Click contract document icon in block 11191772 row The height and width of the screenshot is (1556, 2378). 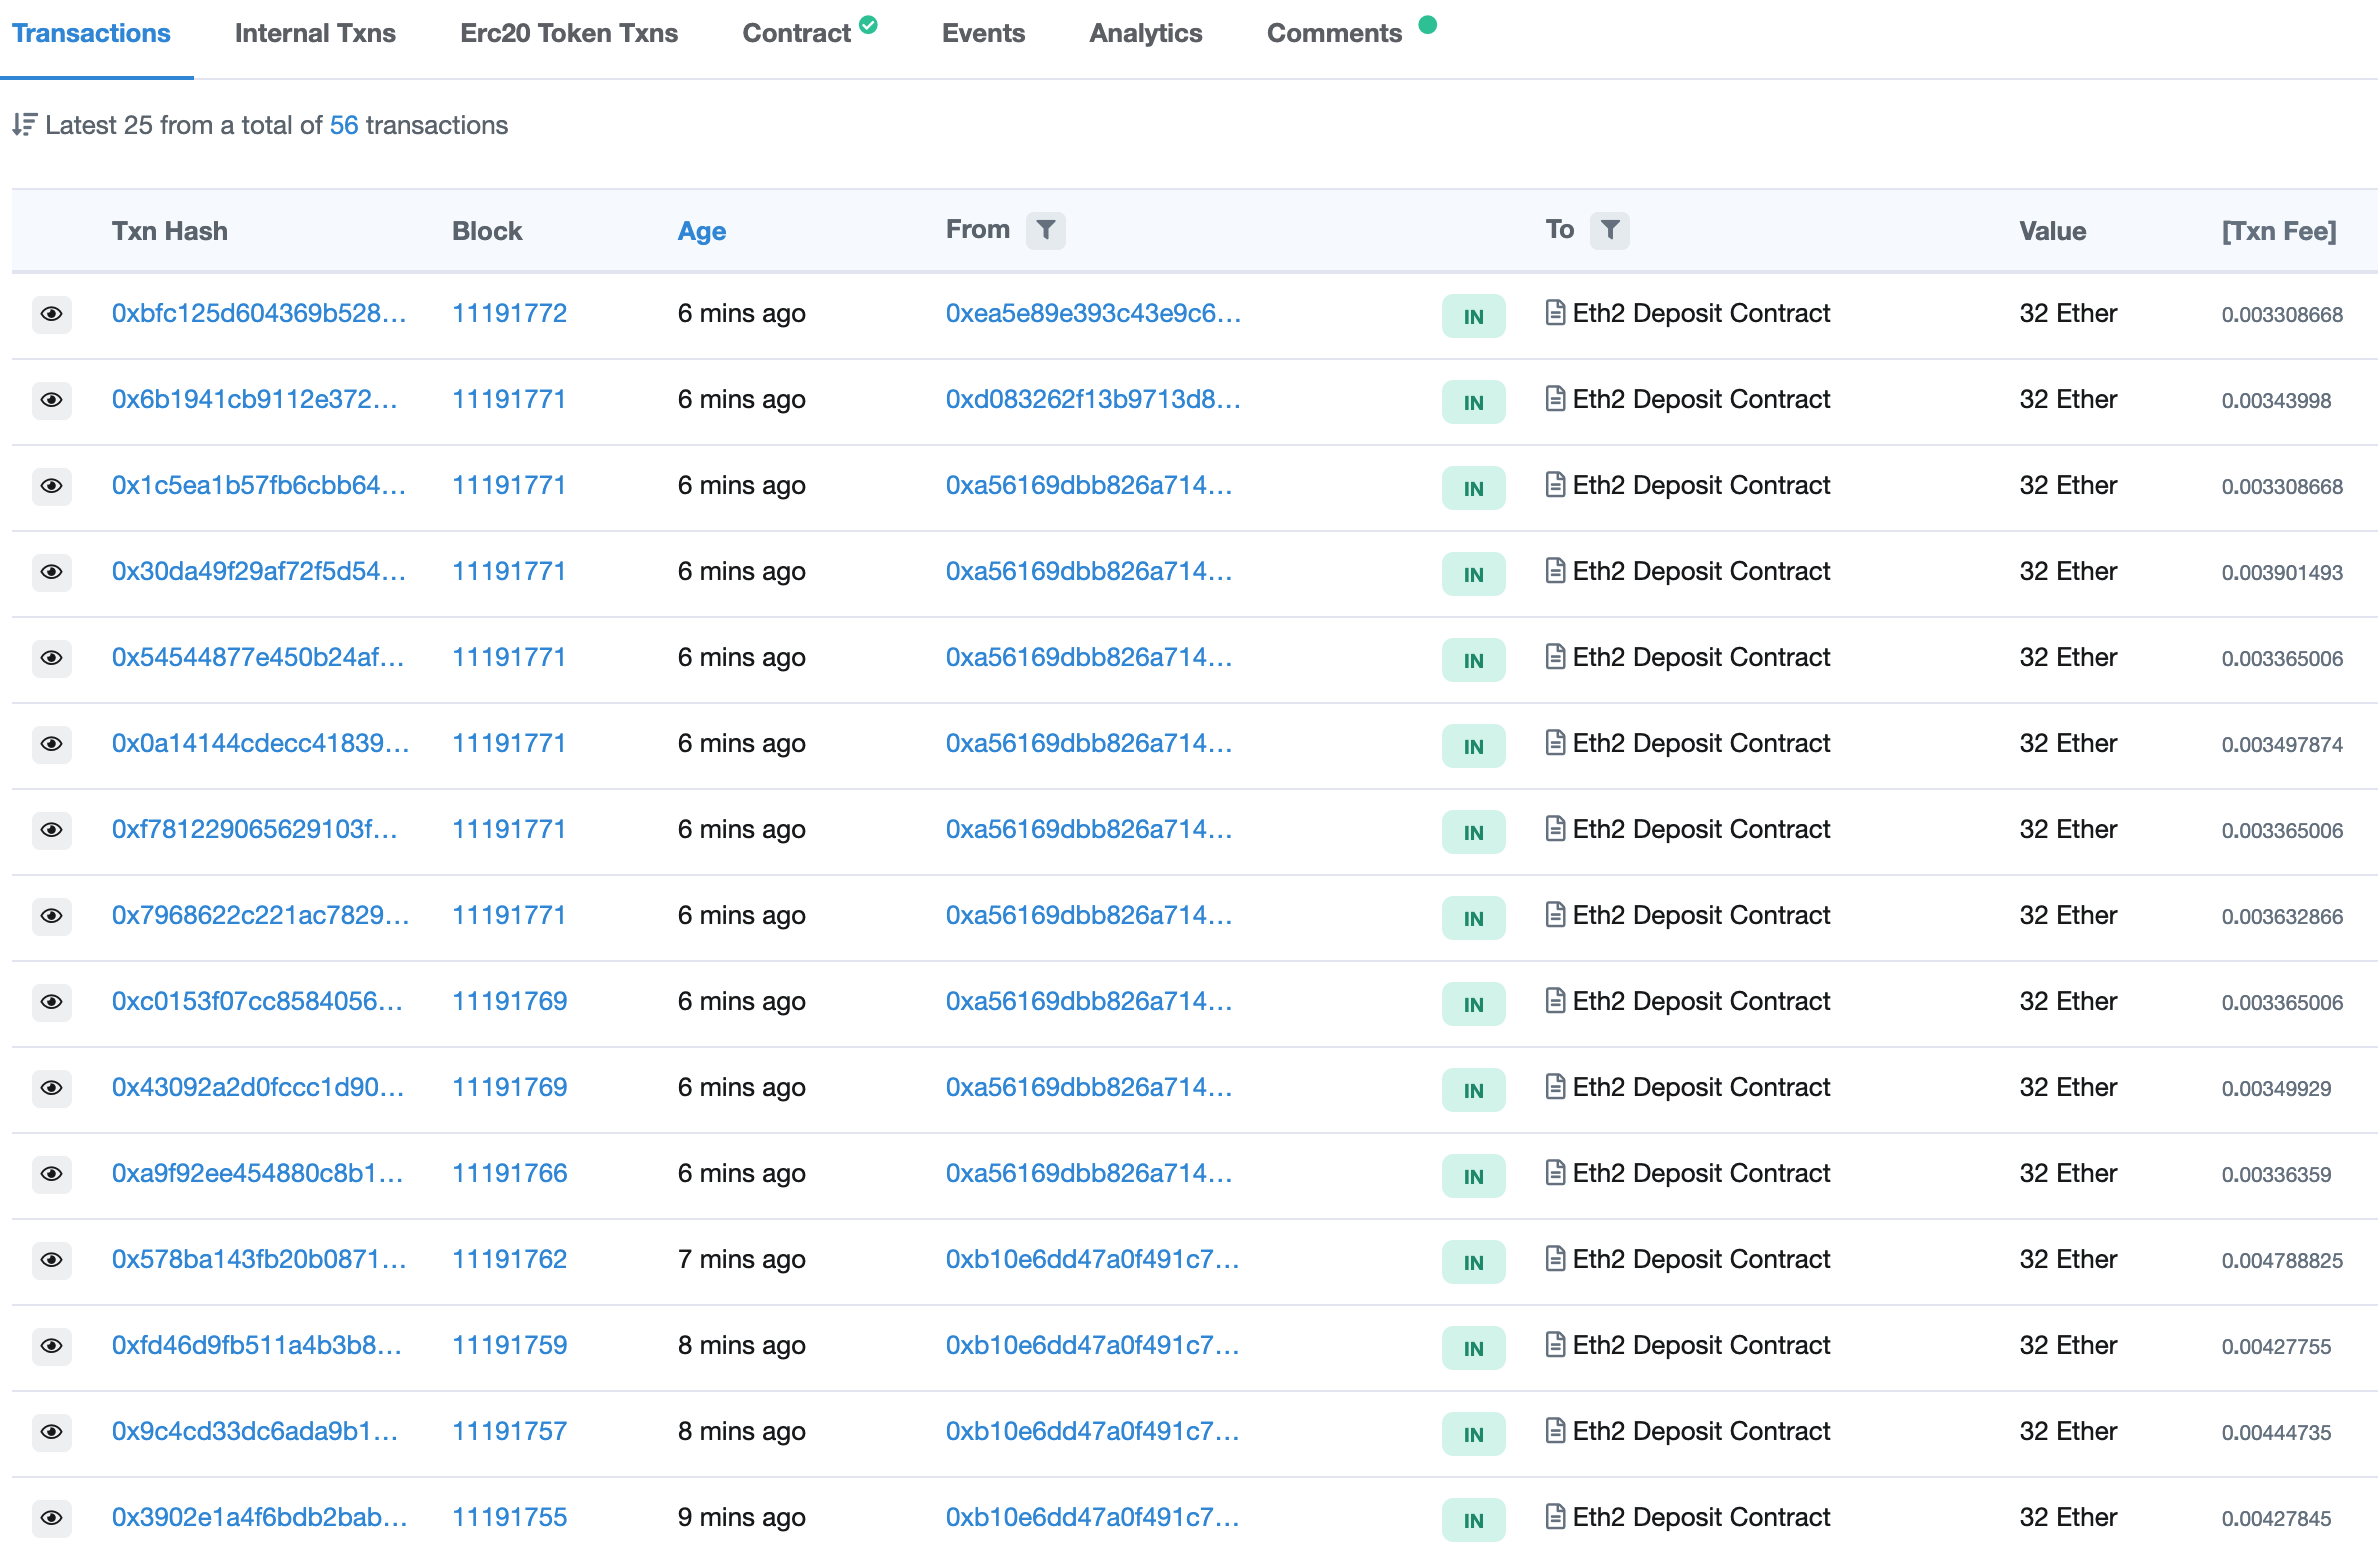[1555, 313]
